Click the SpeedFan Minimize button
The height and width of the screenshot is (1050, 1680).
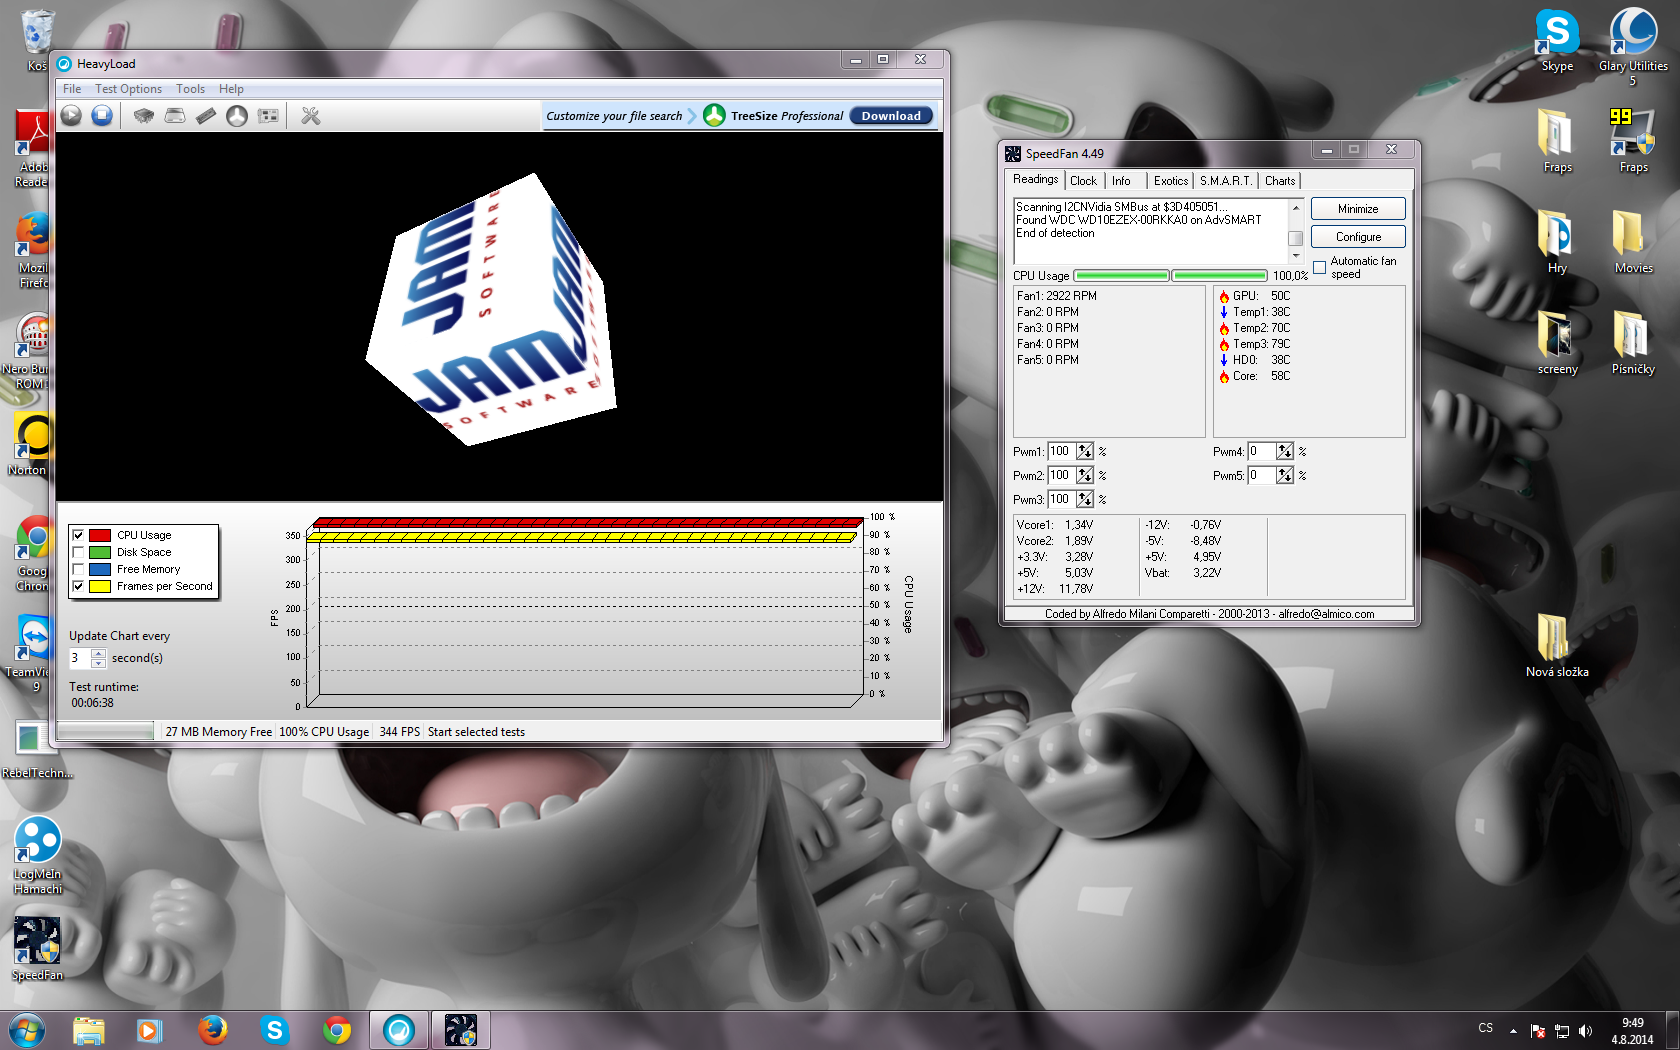[x=1358, y=209]
